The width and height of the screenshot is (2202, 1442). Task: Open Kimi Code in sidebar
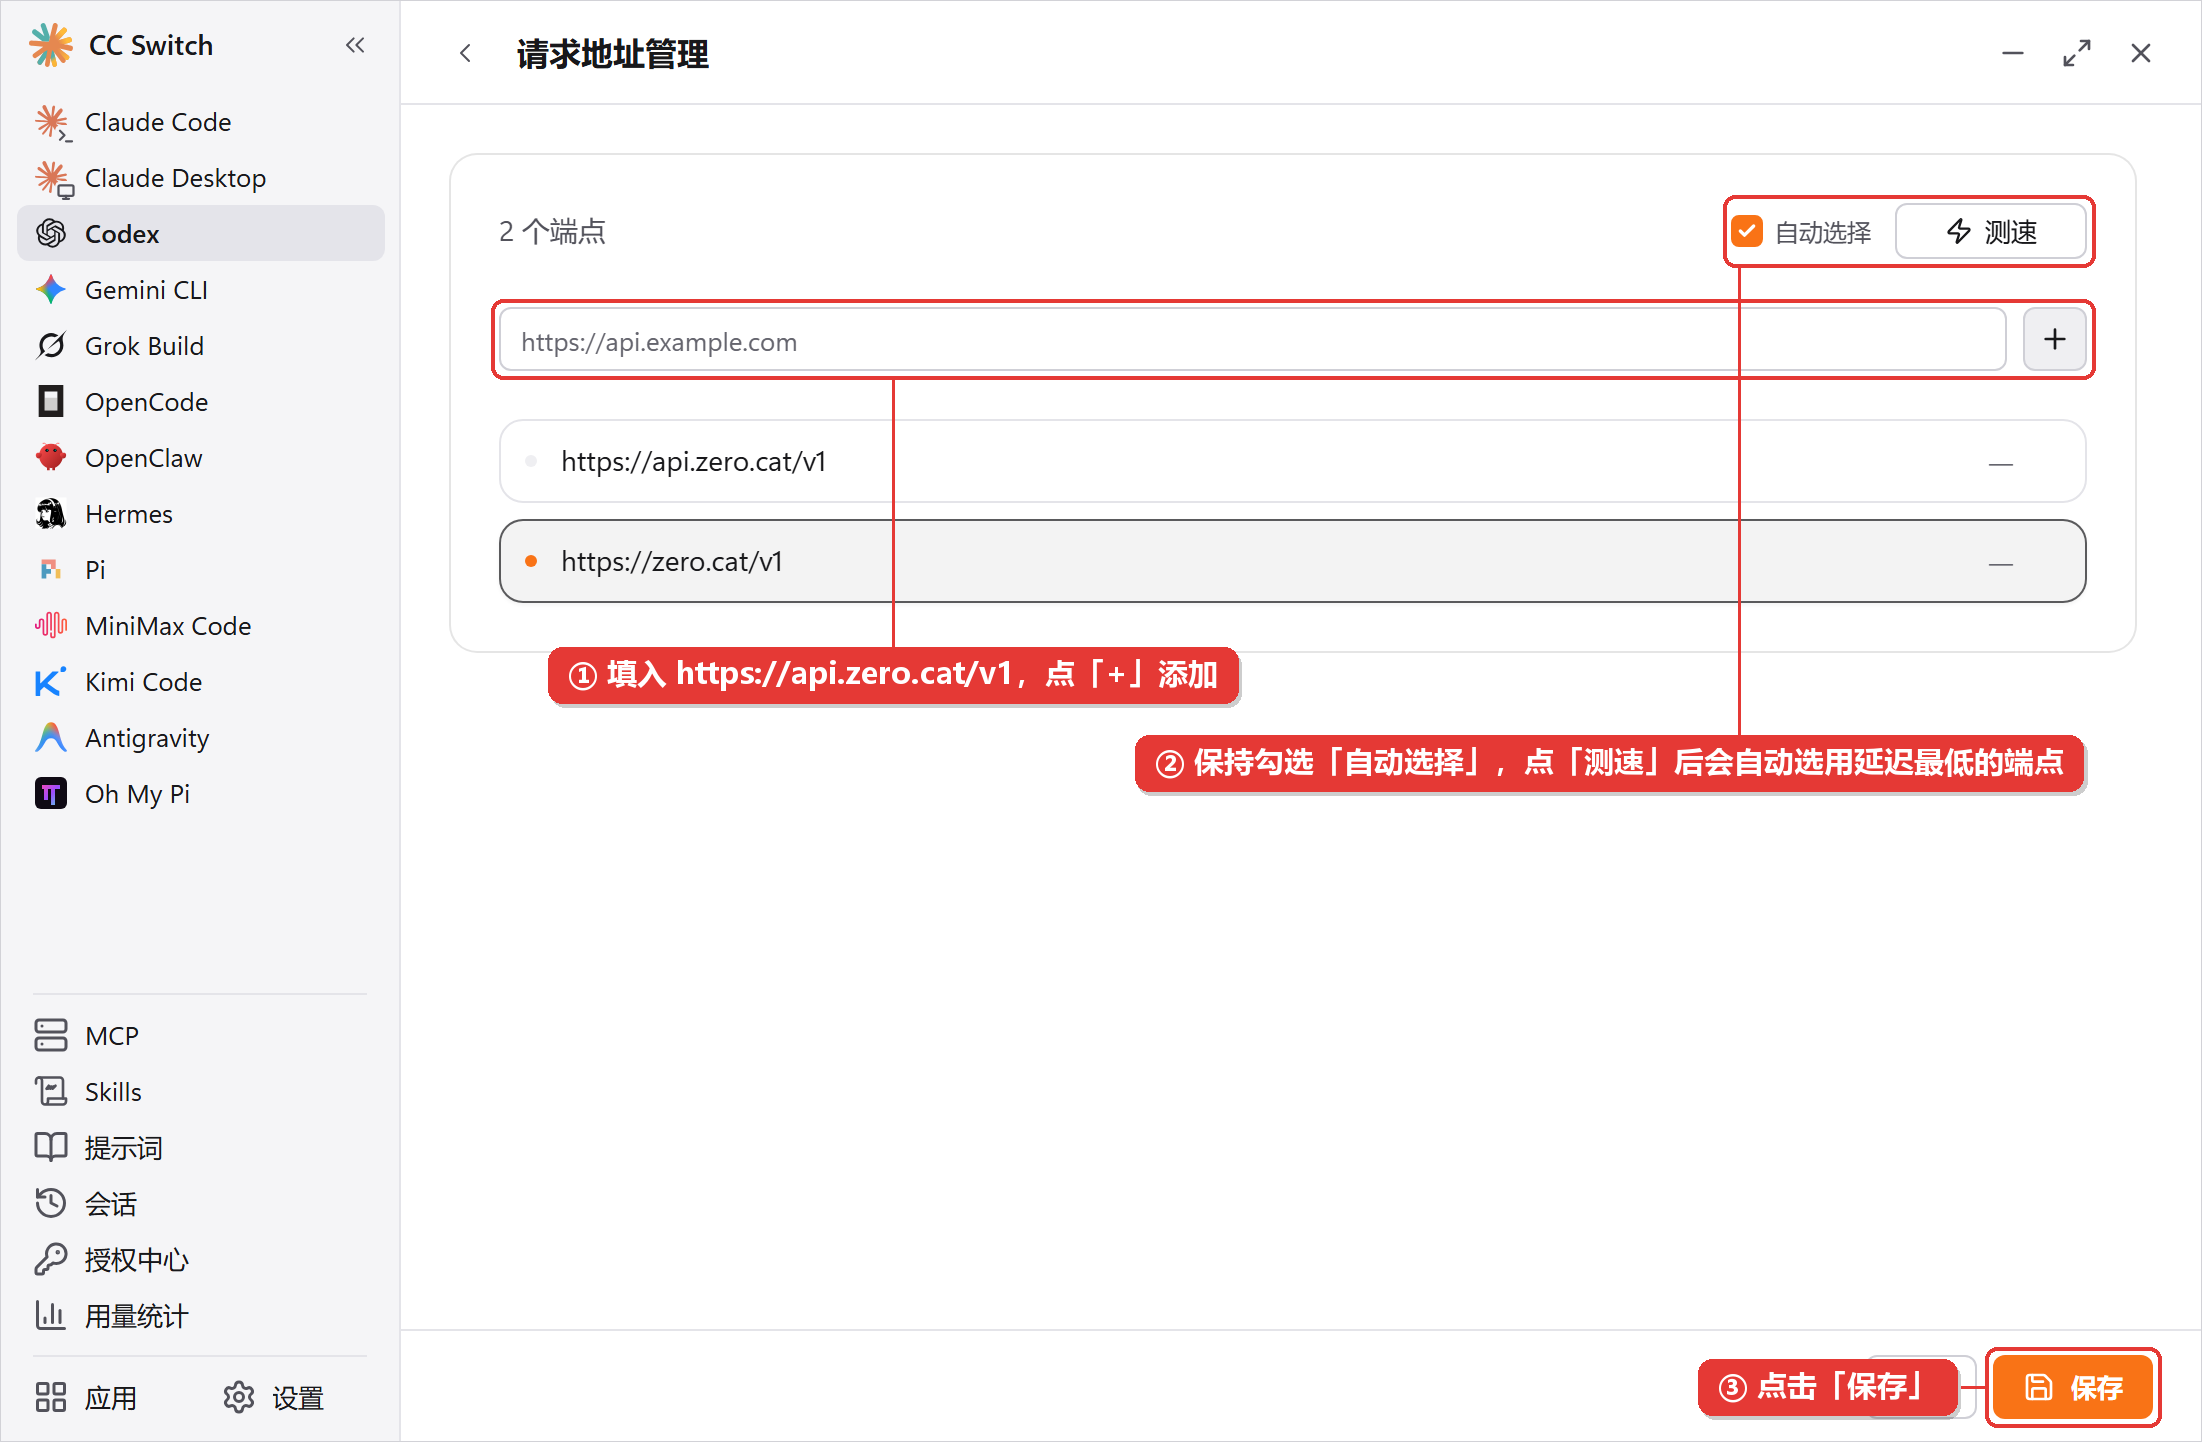(x=201, y=682)
